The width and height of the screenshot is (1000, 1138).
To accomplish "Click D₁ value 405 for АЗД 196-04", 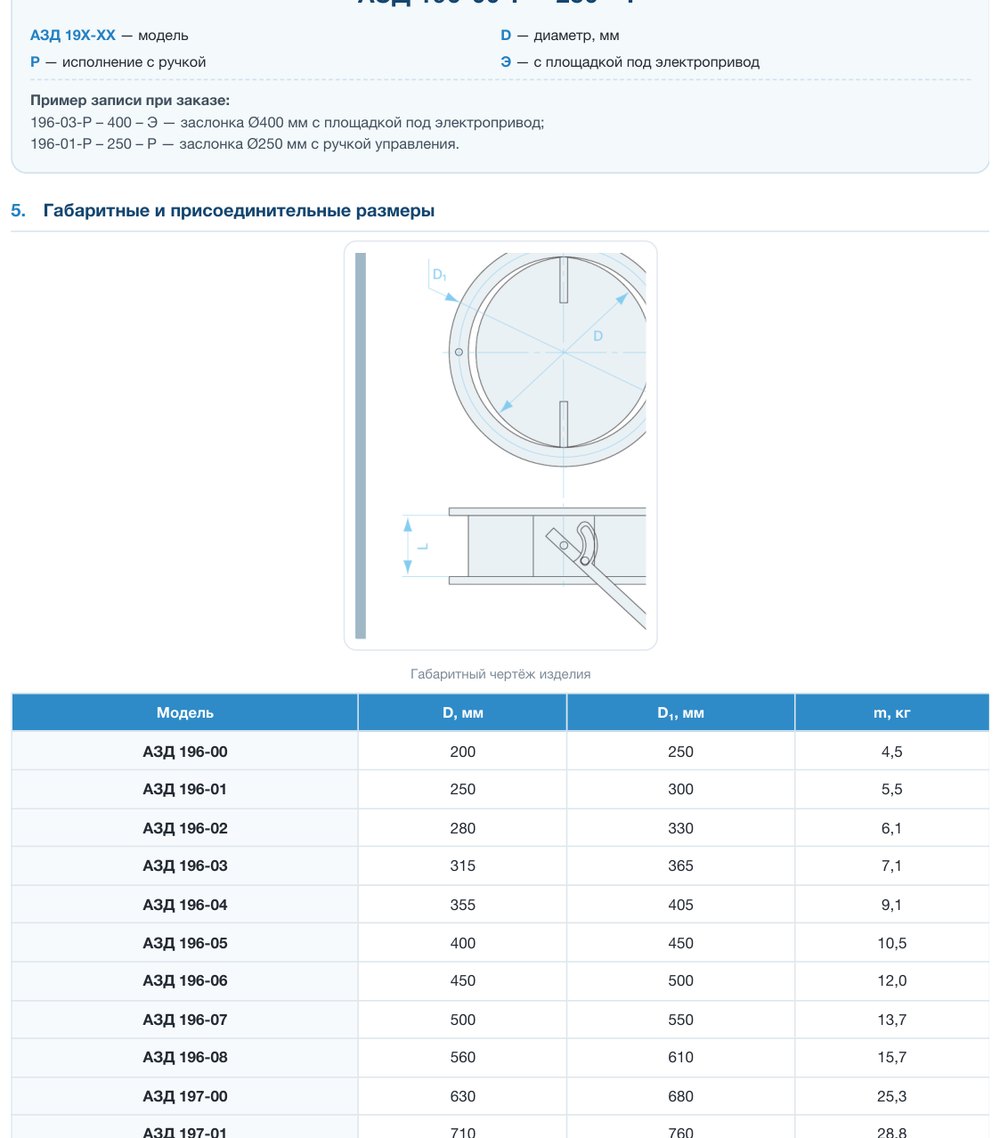I will (681, 905).
